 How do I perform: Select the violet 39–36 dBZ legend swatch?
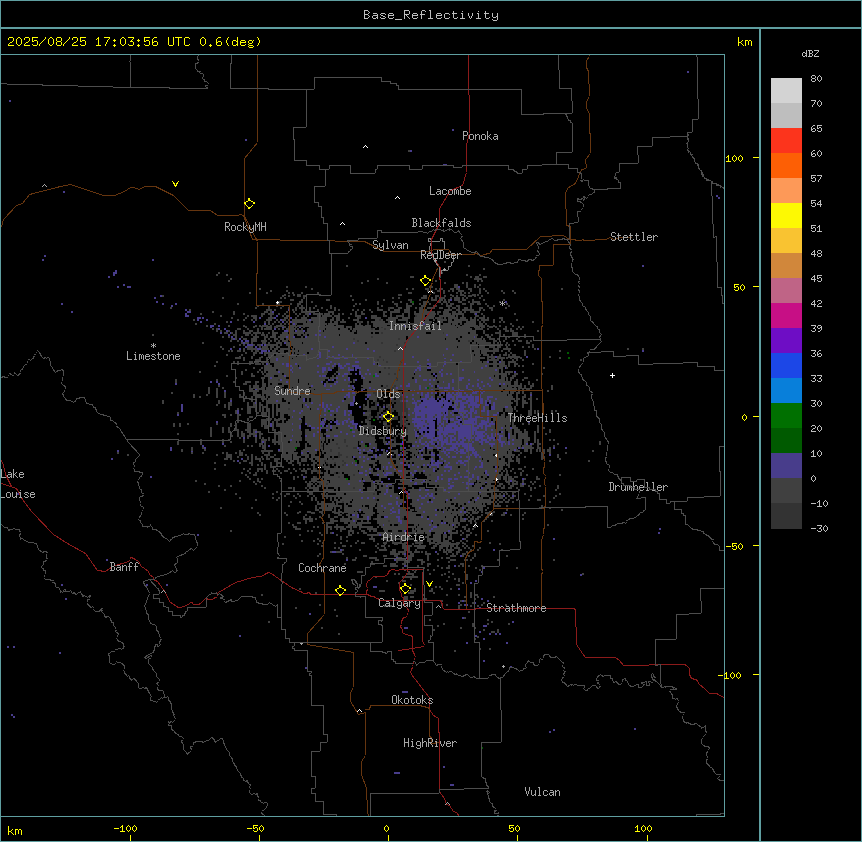point(786,340)
